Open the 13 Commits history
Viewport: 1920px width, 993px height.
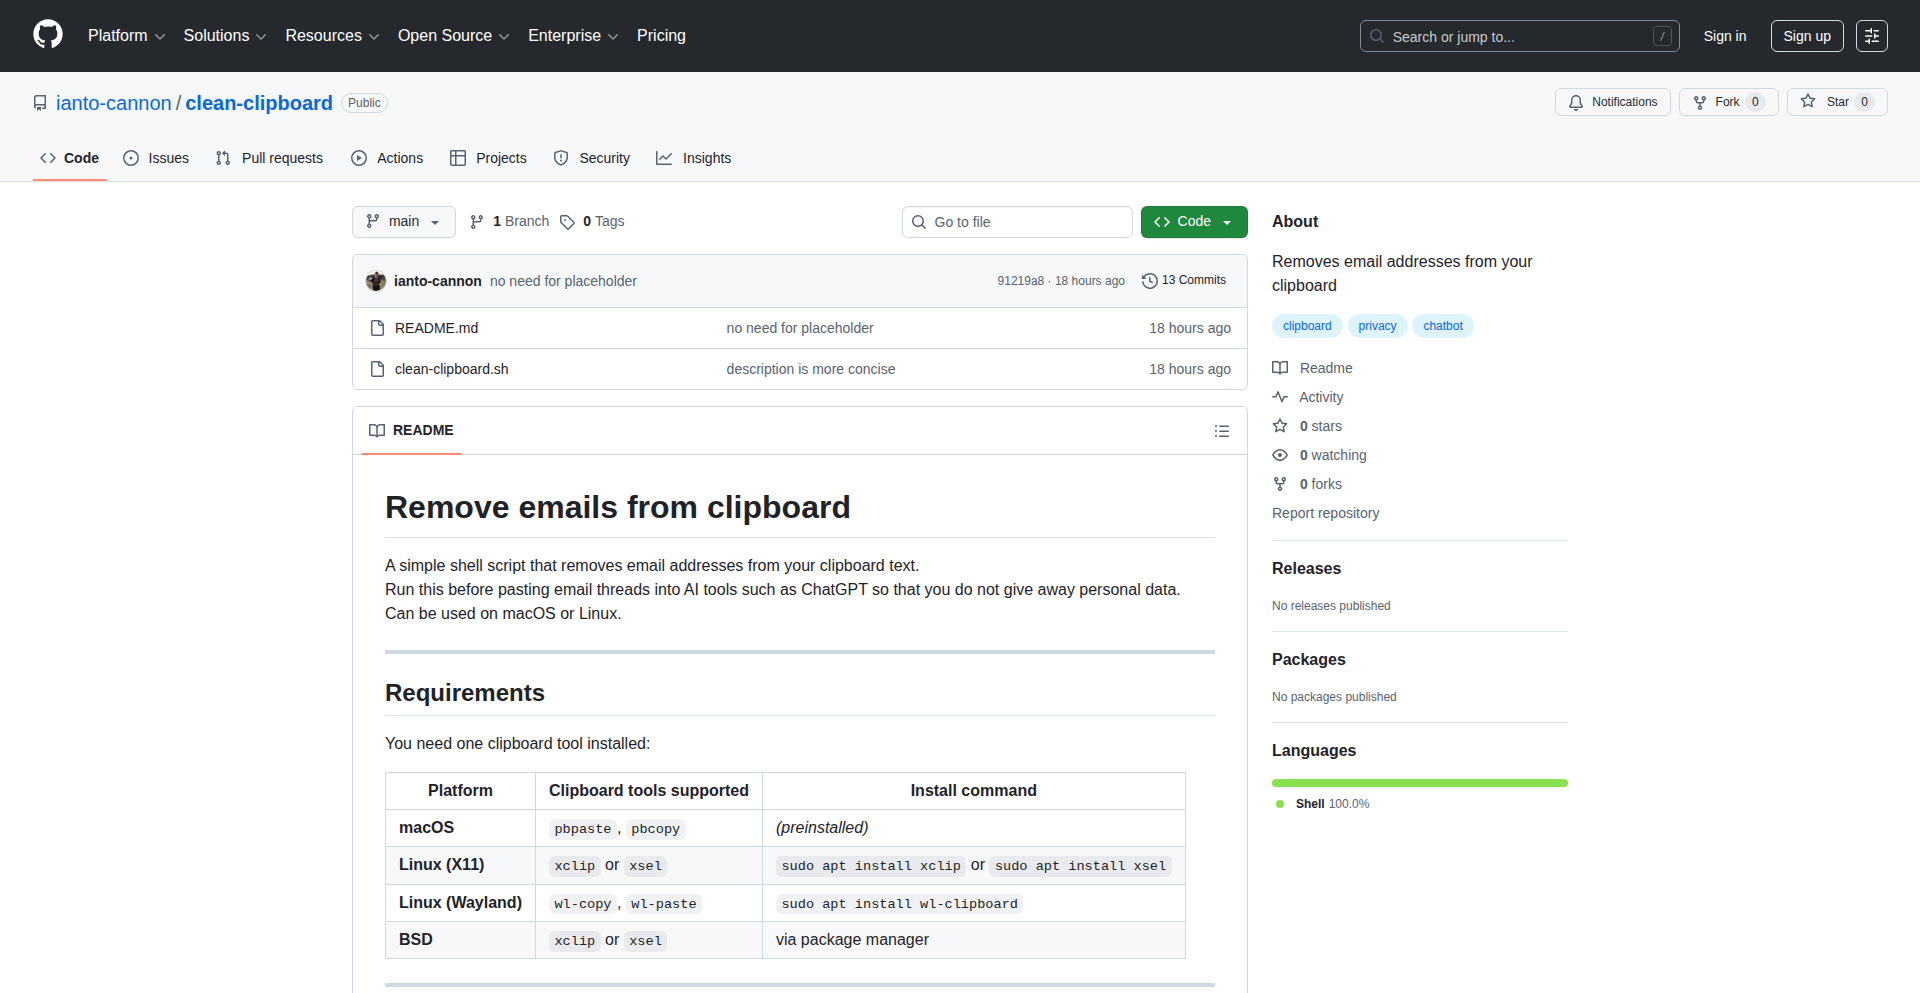tap(1184, 281)
